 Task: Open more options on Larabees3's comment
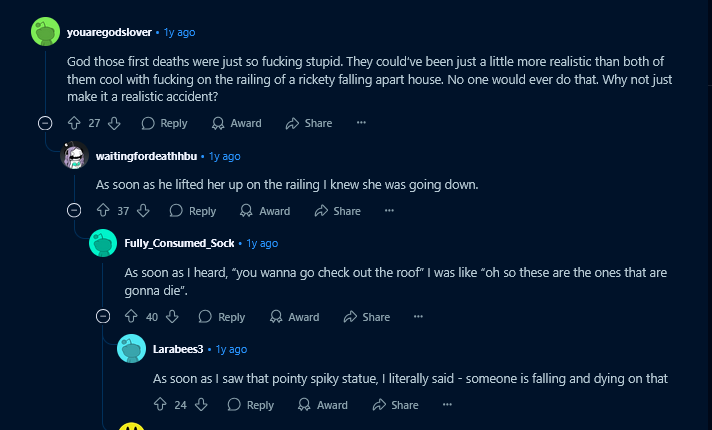point(447,405)
